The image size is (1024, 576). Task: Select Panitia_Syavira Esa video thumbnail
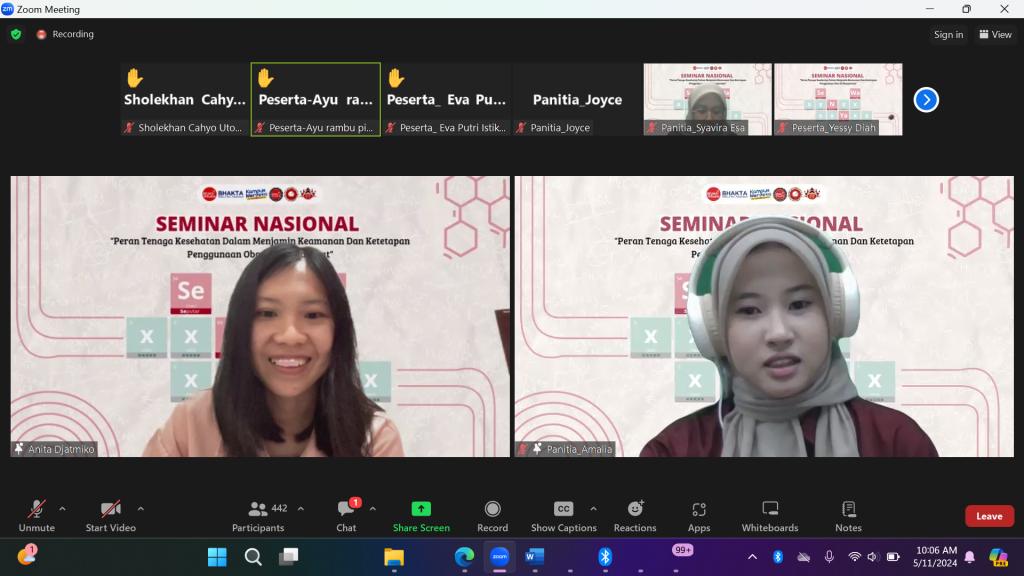(707, 99)
